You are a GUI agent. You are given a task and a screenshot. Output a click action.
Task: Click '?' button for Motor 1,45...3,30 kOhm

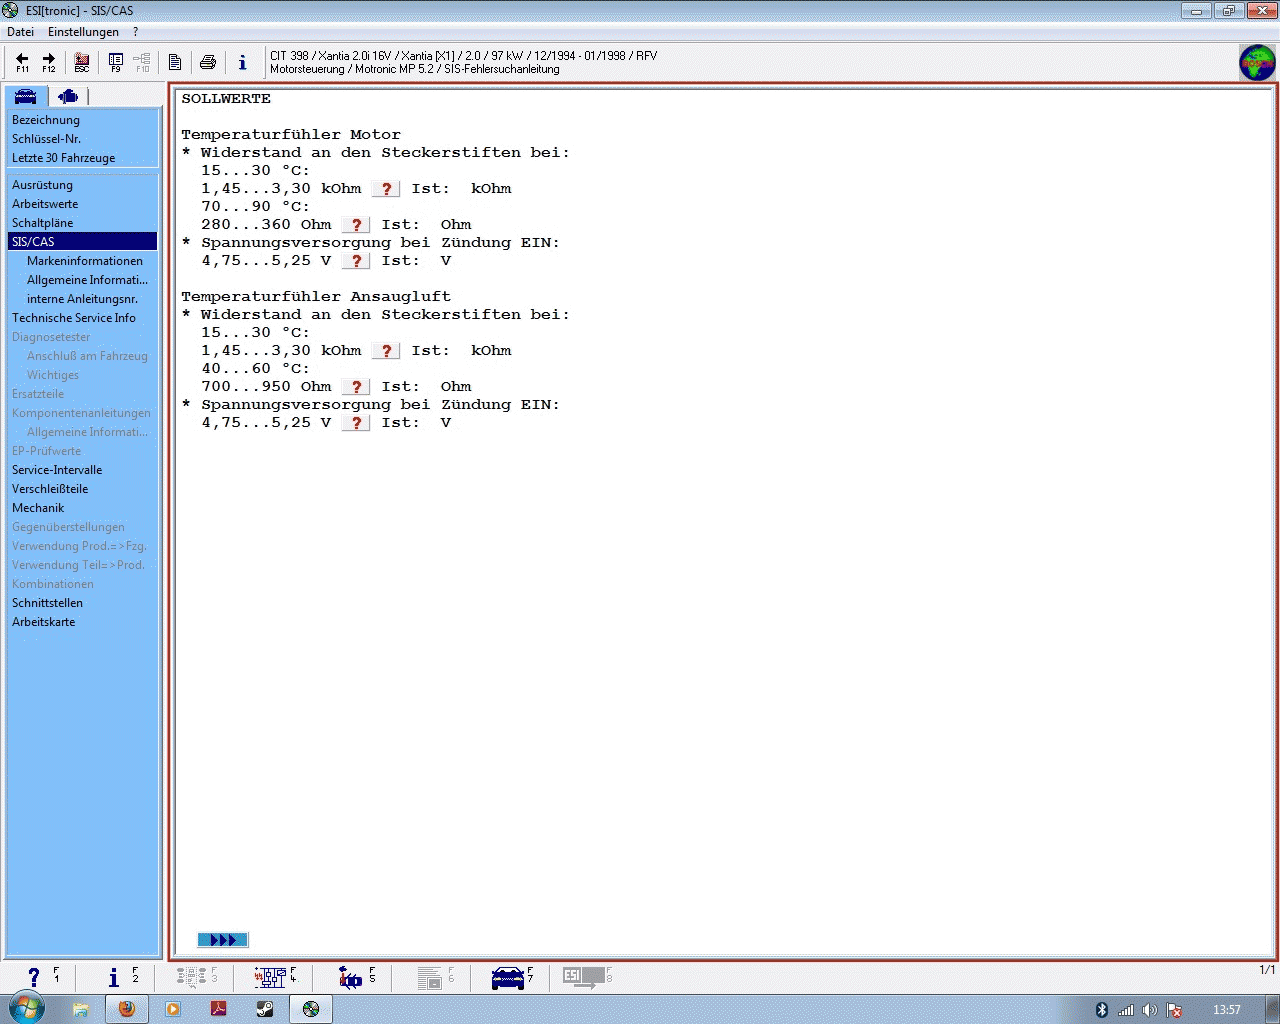[x=386, y=189]
